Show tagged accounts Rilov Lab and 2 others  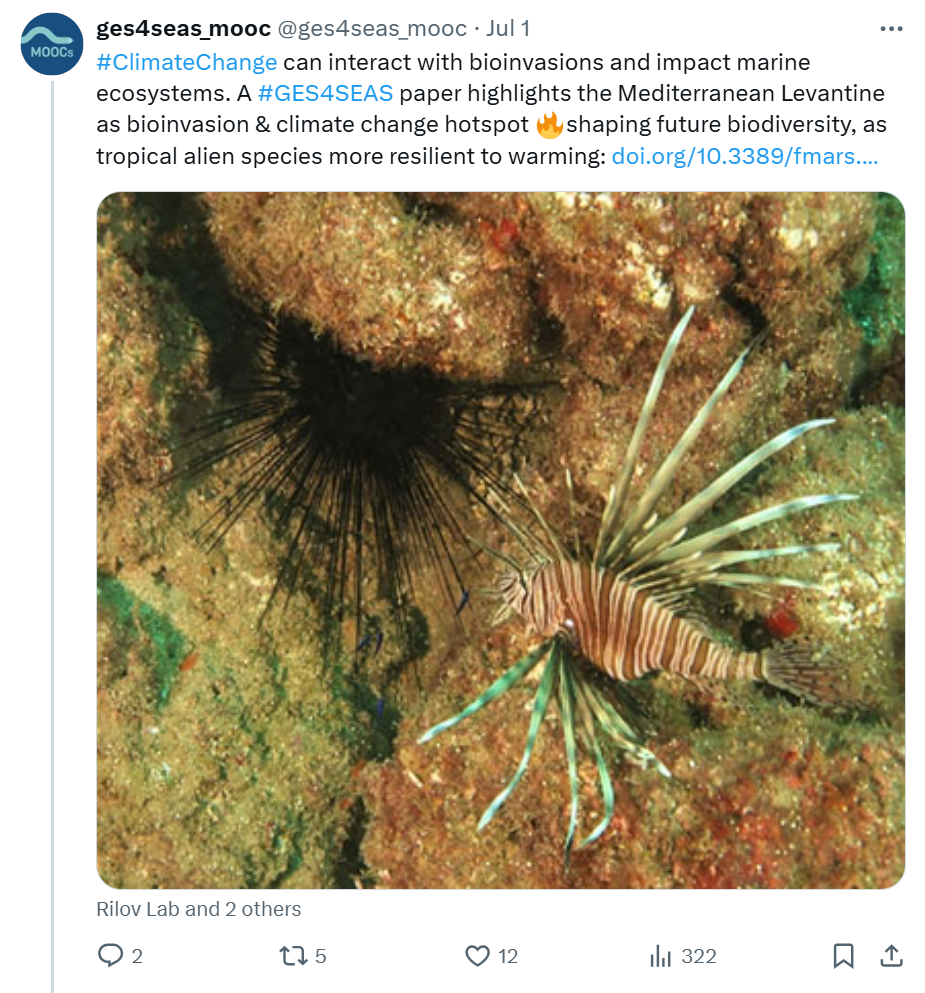point(199,909)
